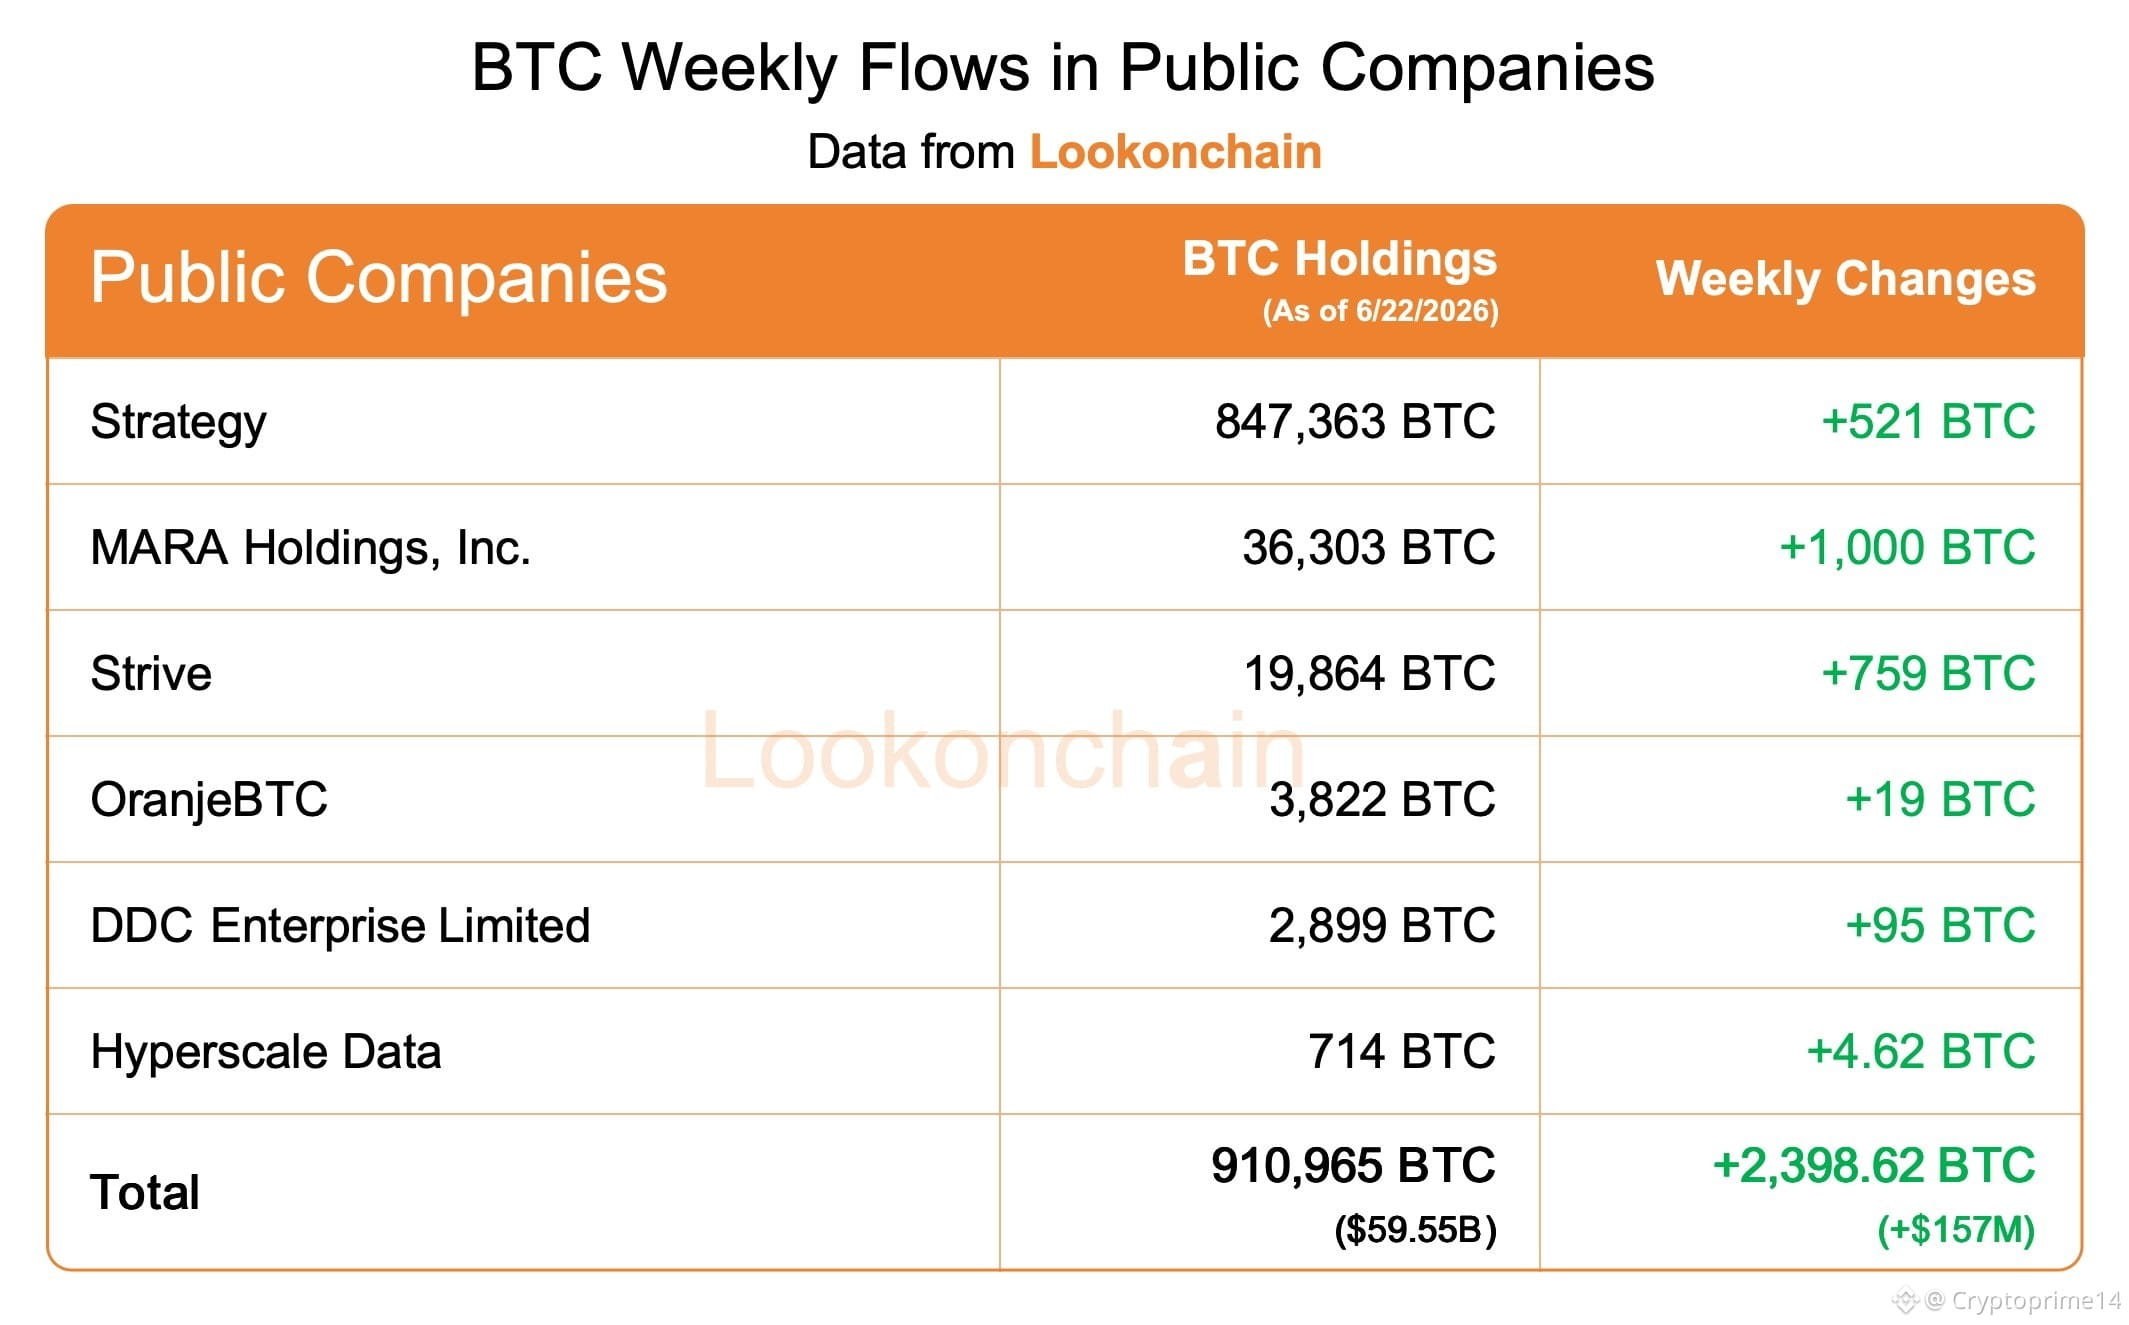This screenshot has width=2129, height=1325.
Task: Click the 910,965 BTC total holdings
Action: pyautogui.click(x=1353, y=1166)
